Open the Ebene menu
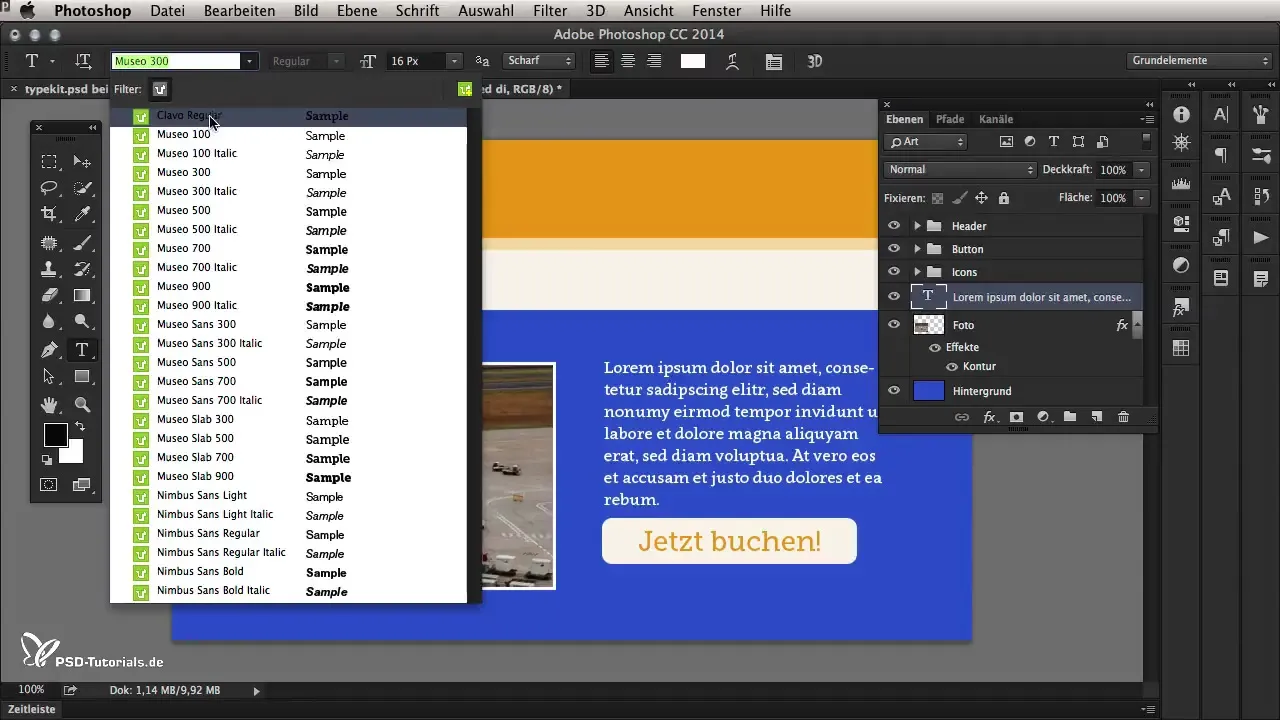This screenshot has height=720, width=1280. 359,11
